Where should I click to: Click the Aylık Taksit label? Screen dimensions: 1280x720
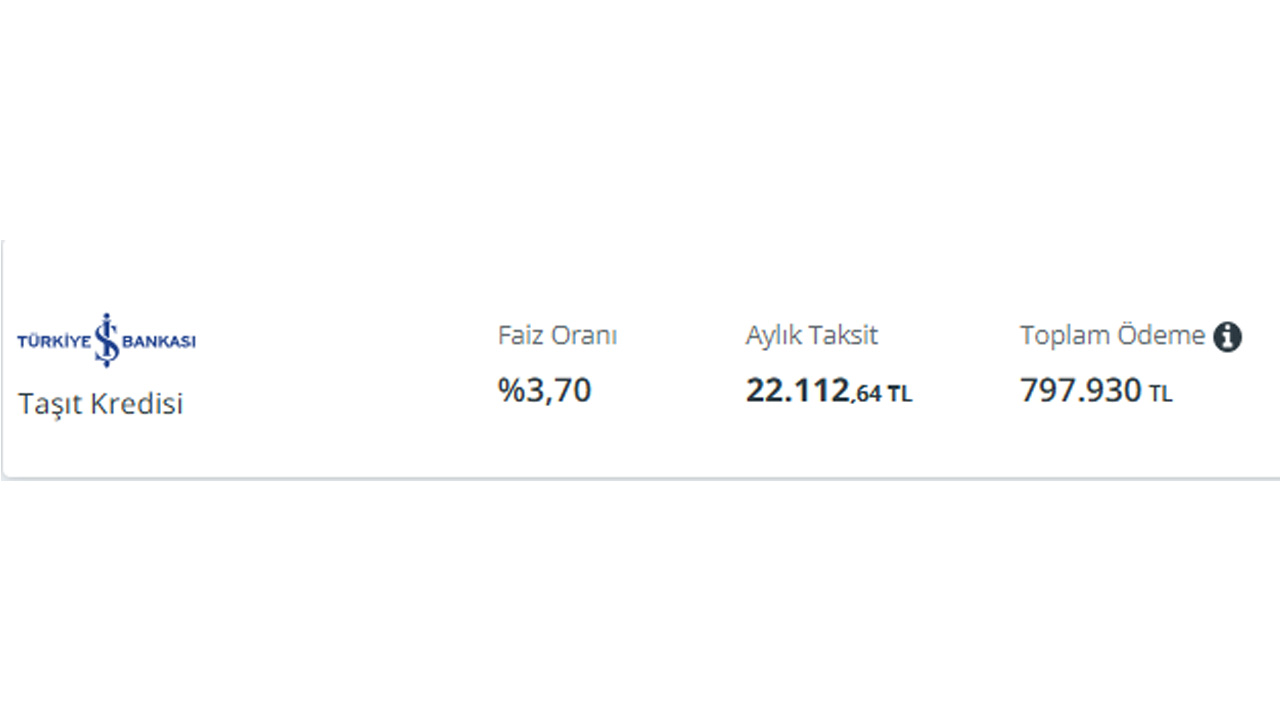click(811, 336)
